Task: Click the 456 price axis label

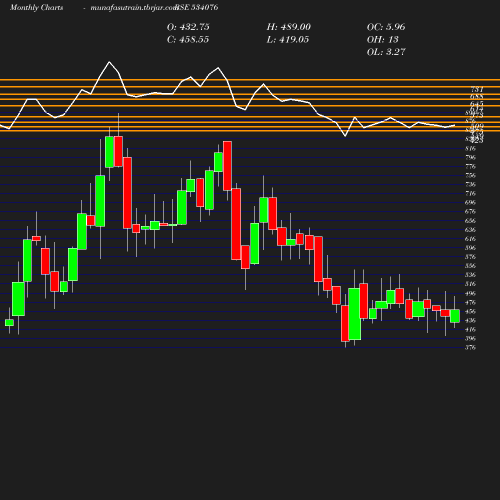Action: [x=470, y=312]
